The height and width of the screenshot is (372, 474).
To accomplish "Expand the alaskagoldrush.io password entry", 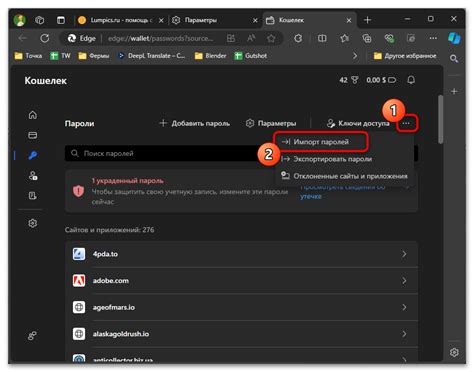I will tap(242, 334).
